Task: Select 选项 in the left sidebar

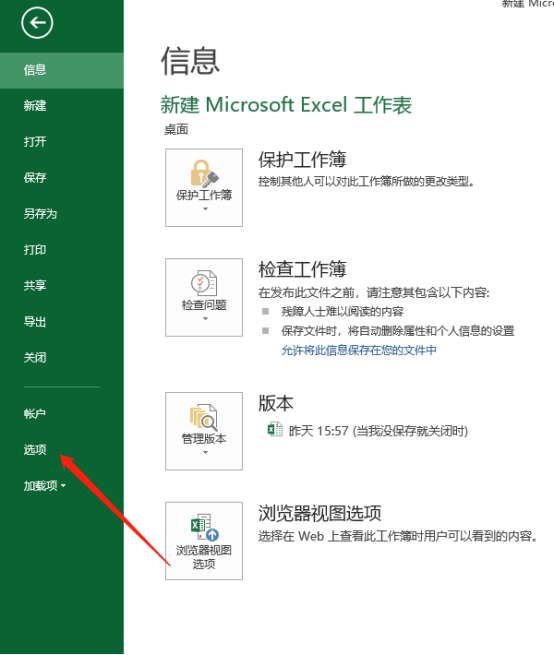Action: [35, 449]
